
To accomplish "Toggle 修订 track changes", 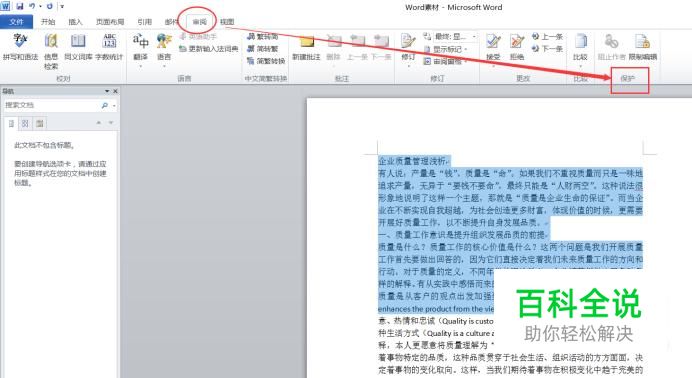I will pyautogui.click(x=408, y=46).
